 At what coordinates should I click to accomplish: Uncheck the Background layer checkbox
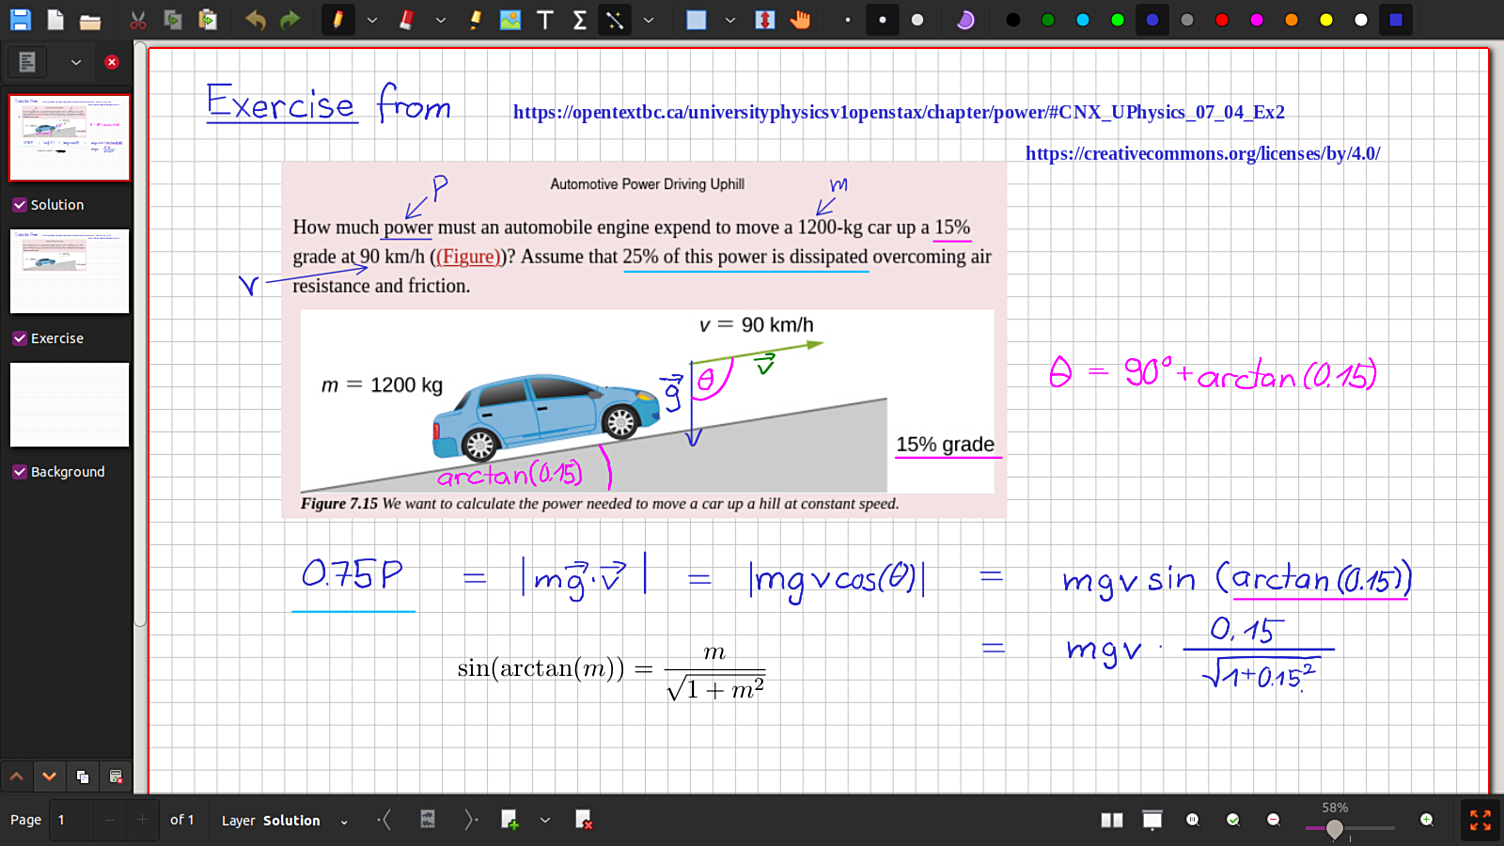pyautogui.click(x=19, y=472)
